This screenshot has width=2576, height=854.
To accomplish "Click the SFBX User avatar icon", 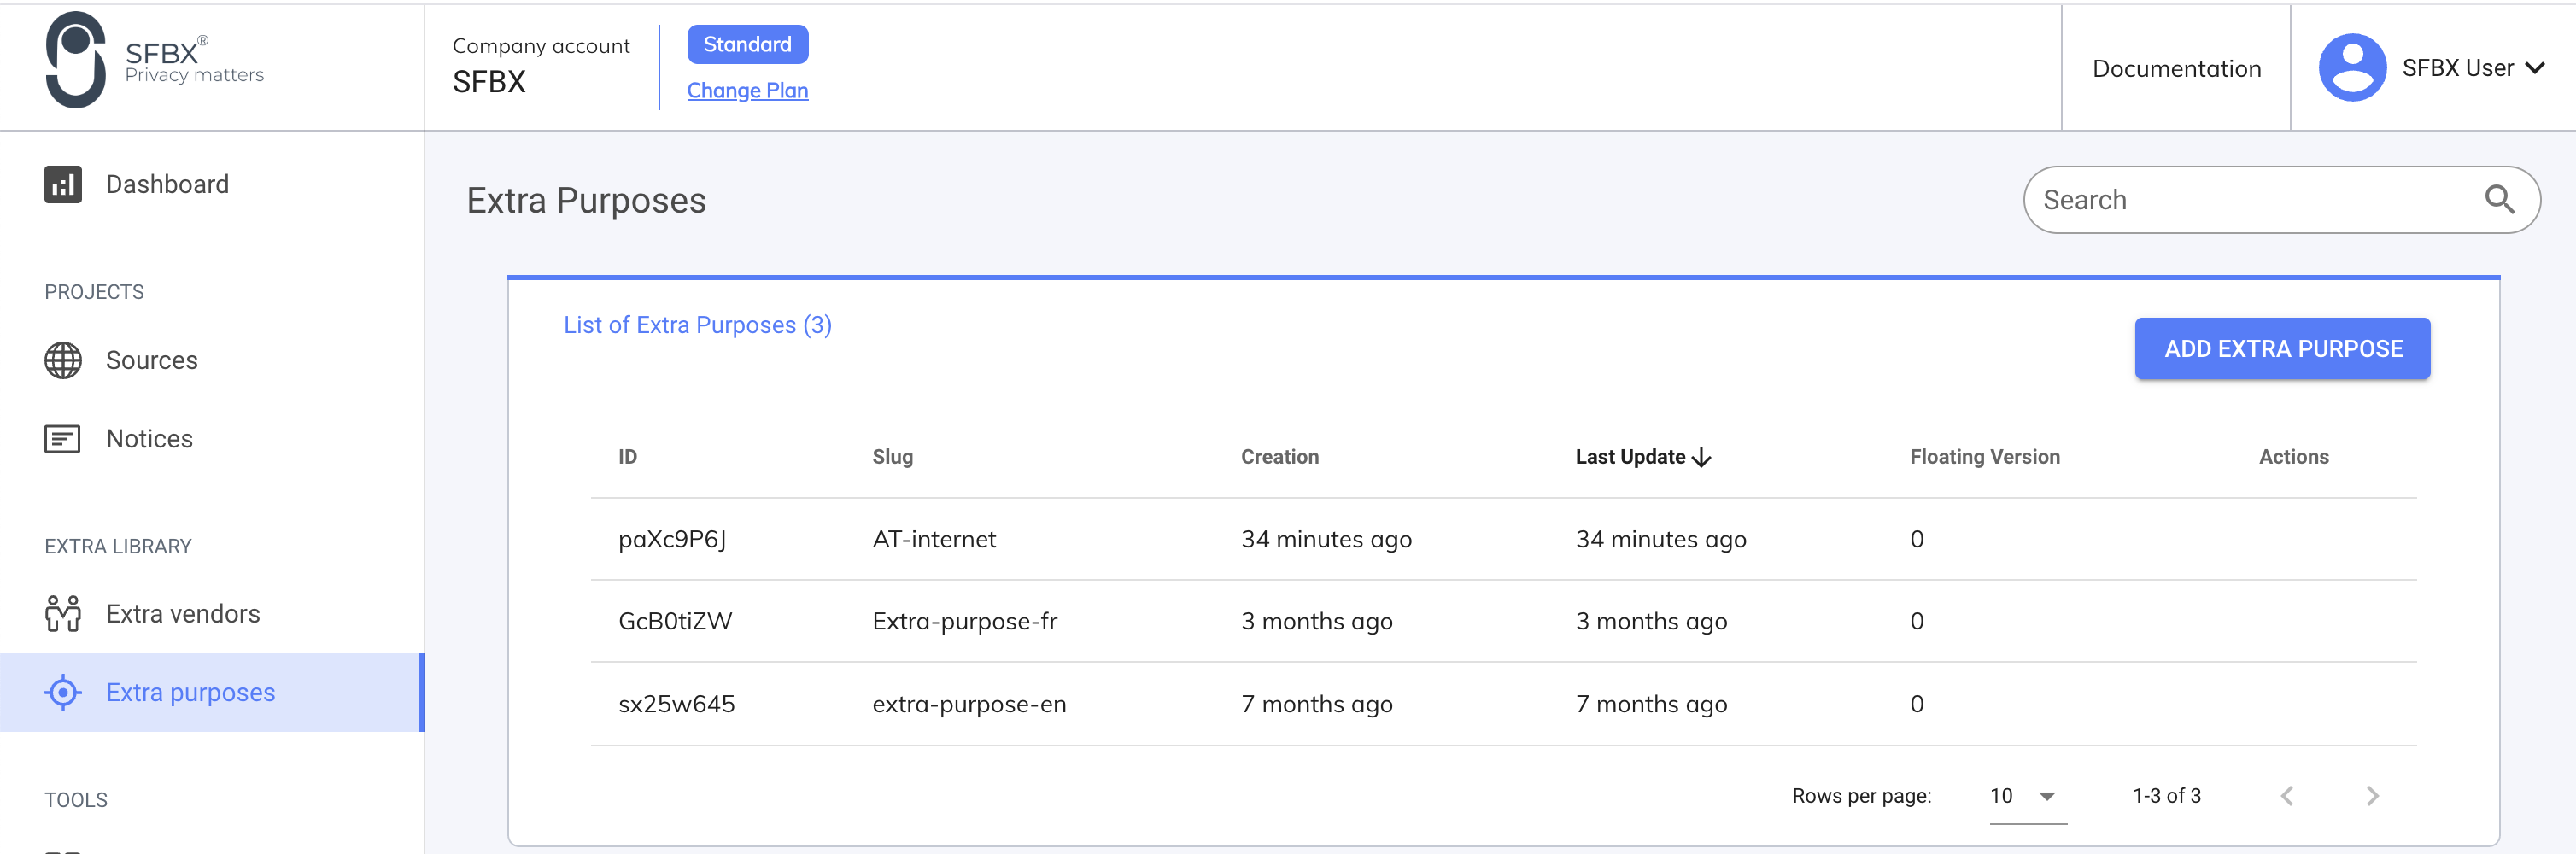I will pos(2351,68).
